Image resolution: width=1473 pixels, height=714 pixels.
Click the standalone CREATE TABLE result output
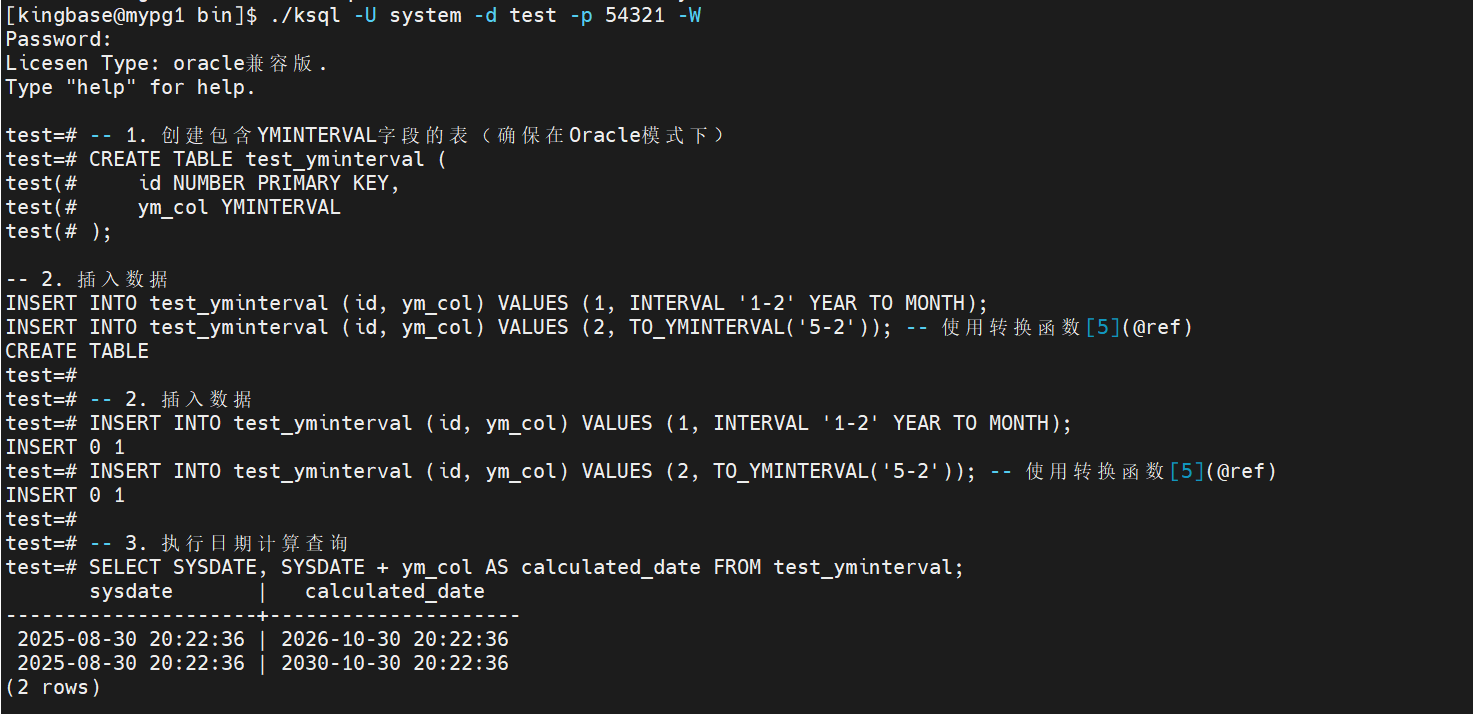77,351
